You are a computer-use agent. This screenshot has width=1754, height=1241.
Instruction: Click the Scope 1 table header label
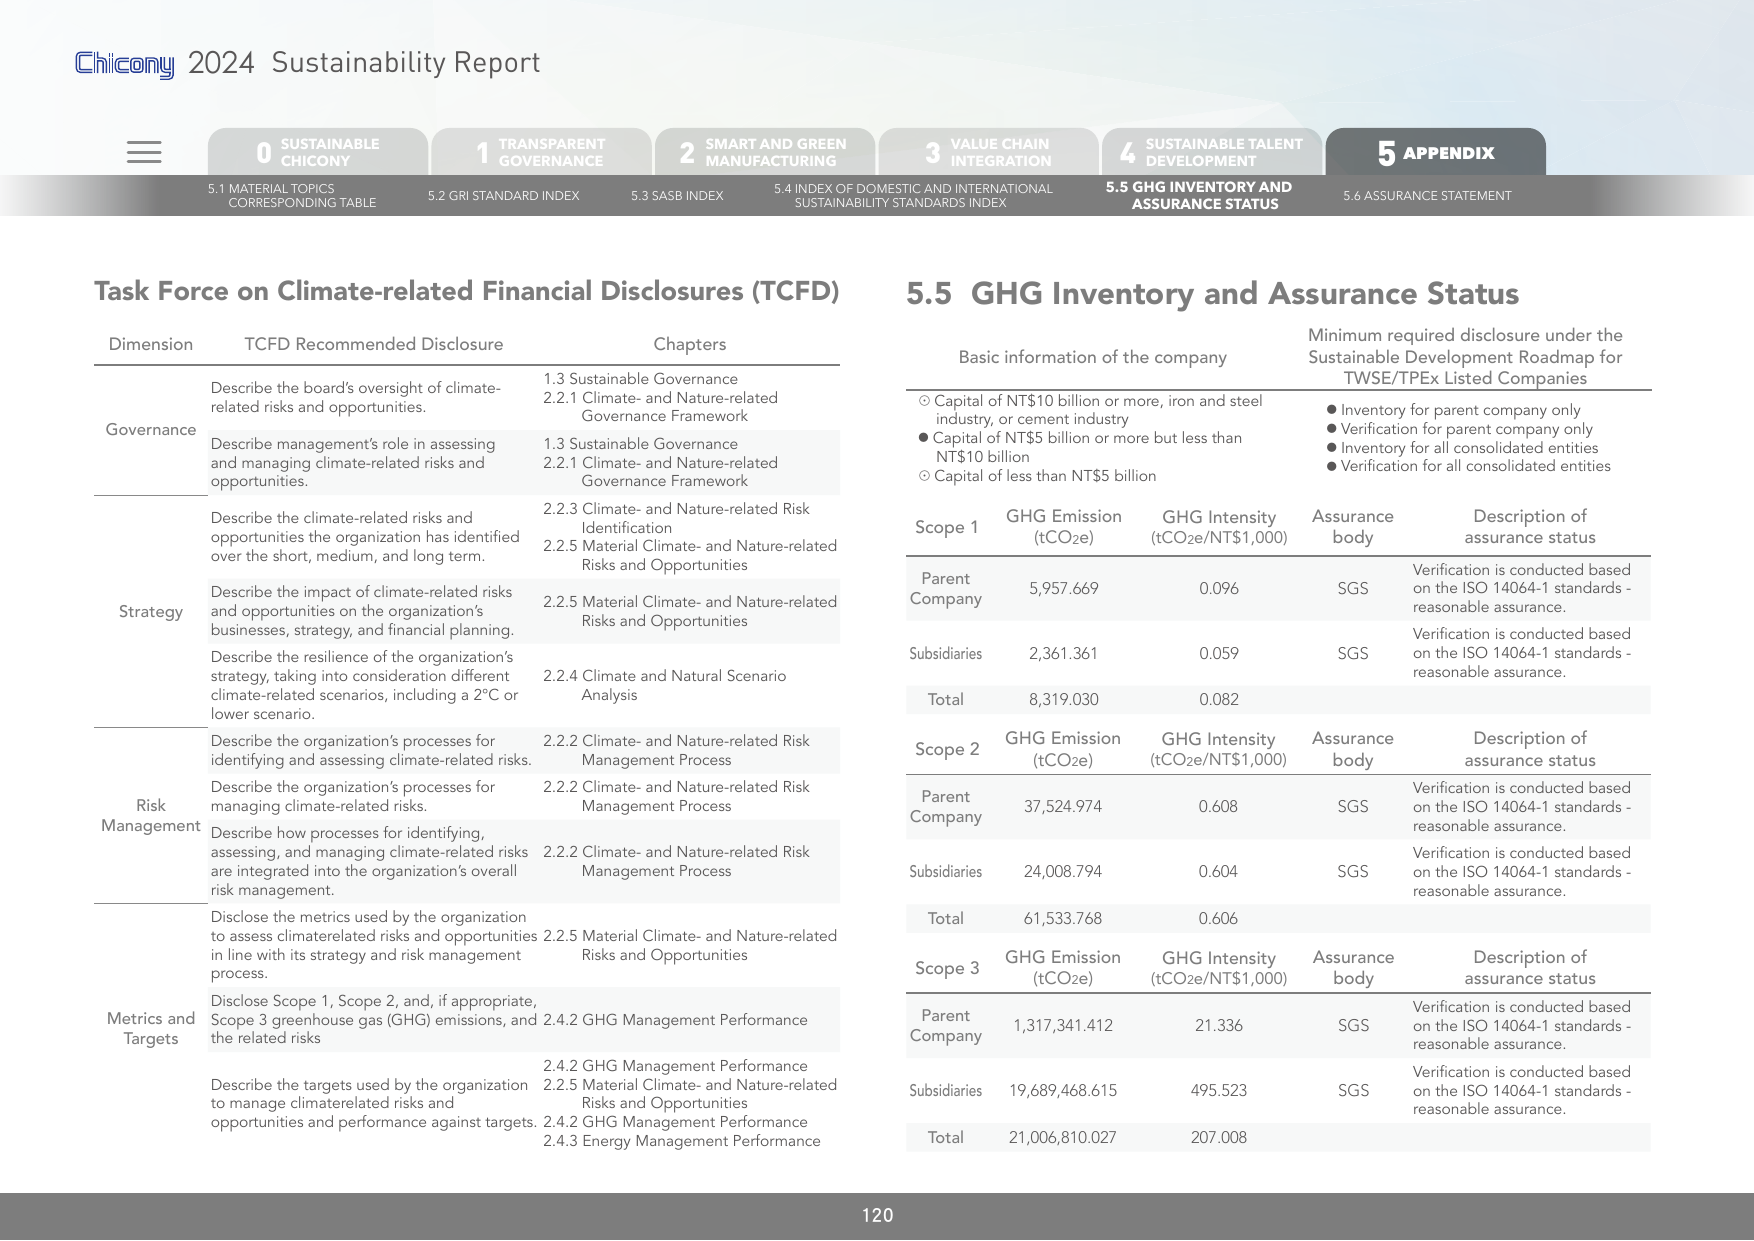coord(947,527)
